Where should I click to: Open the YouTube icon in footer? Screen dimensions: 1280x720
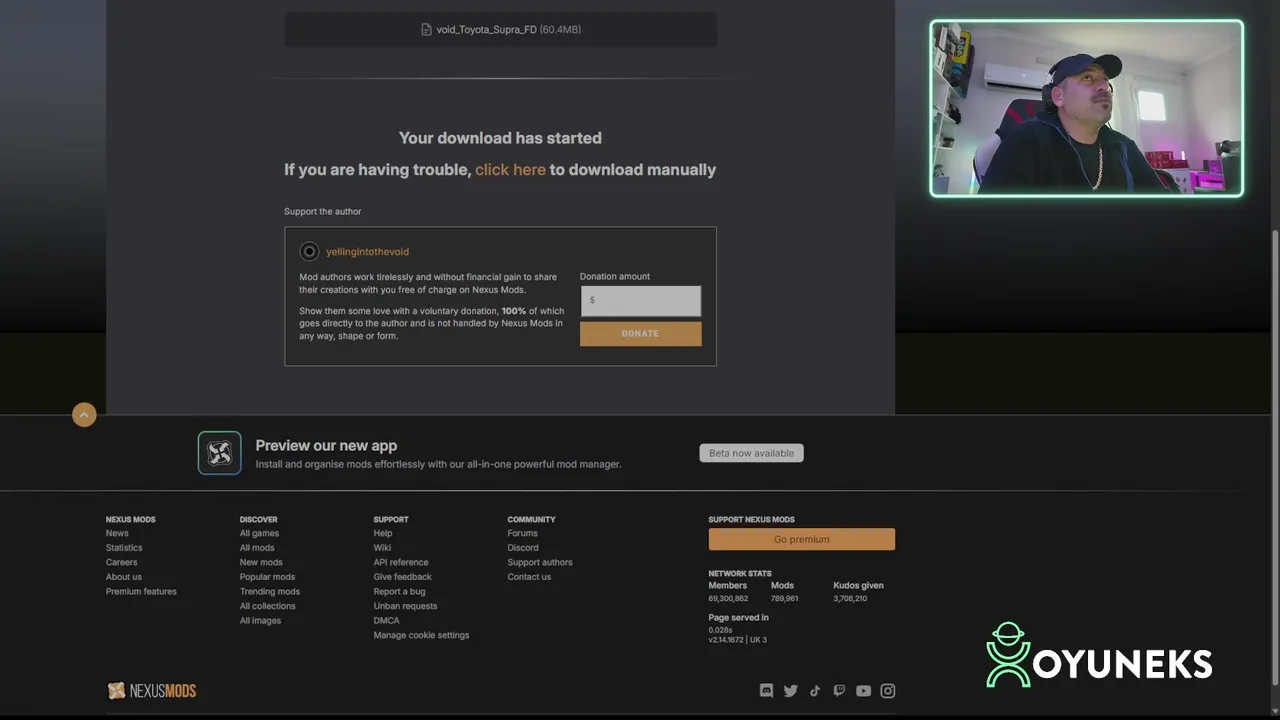[863, 691]
